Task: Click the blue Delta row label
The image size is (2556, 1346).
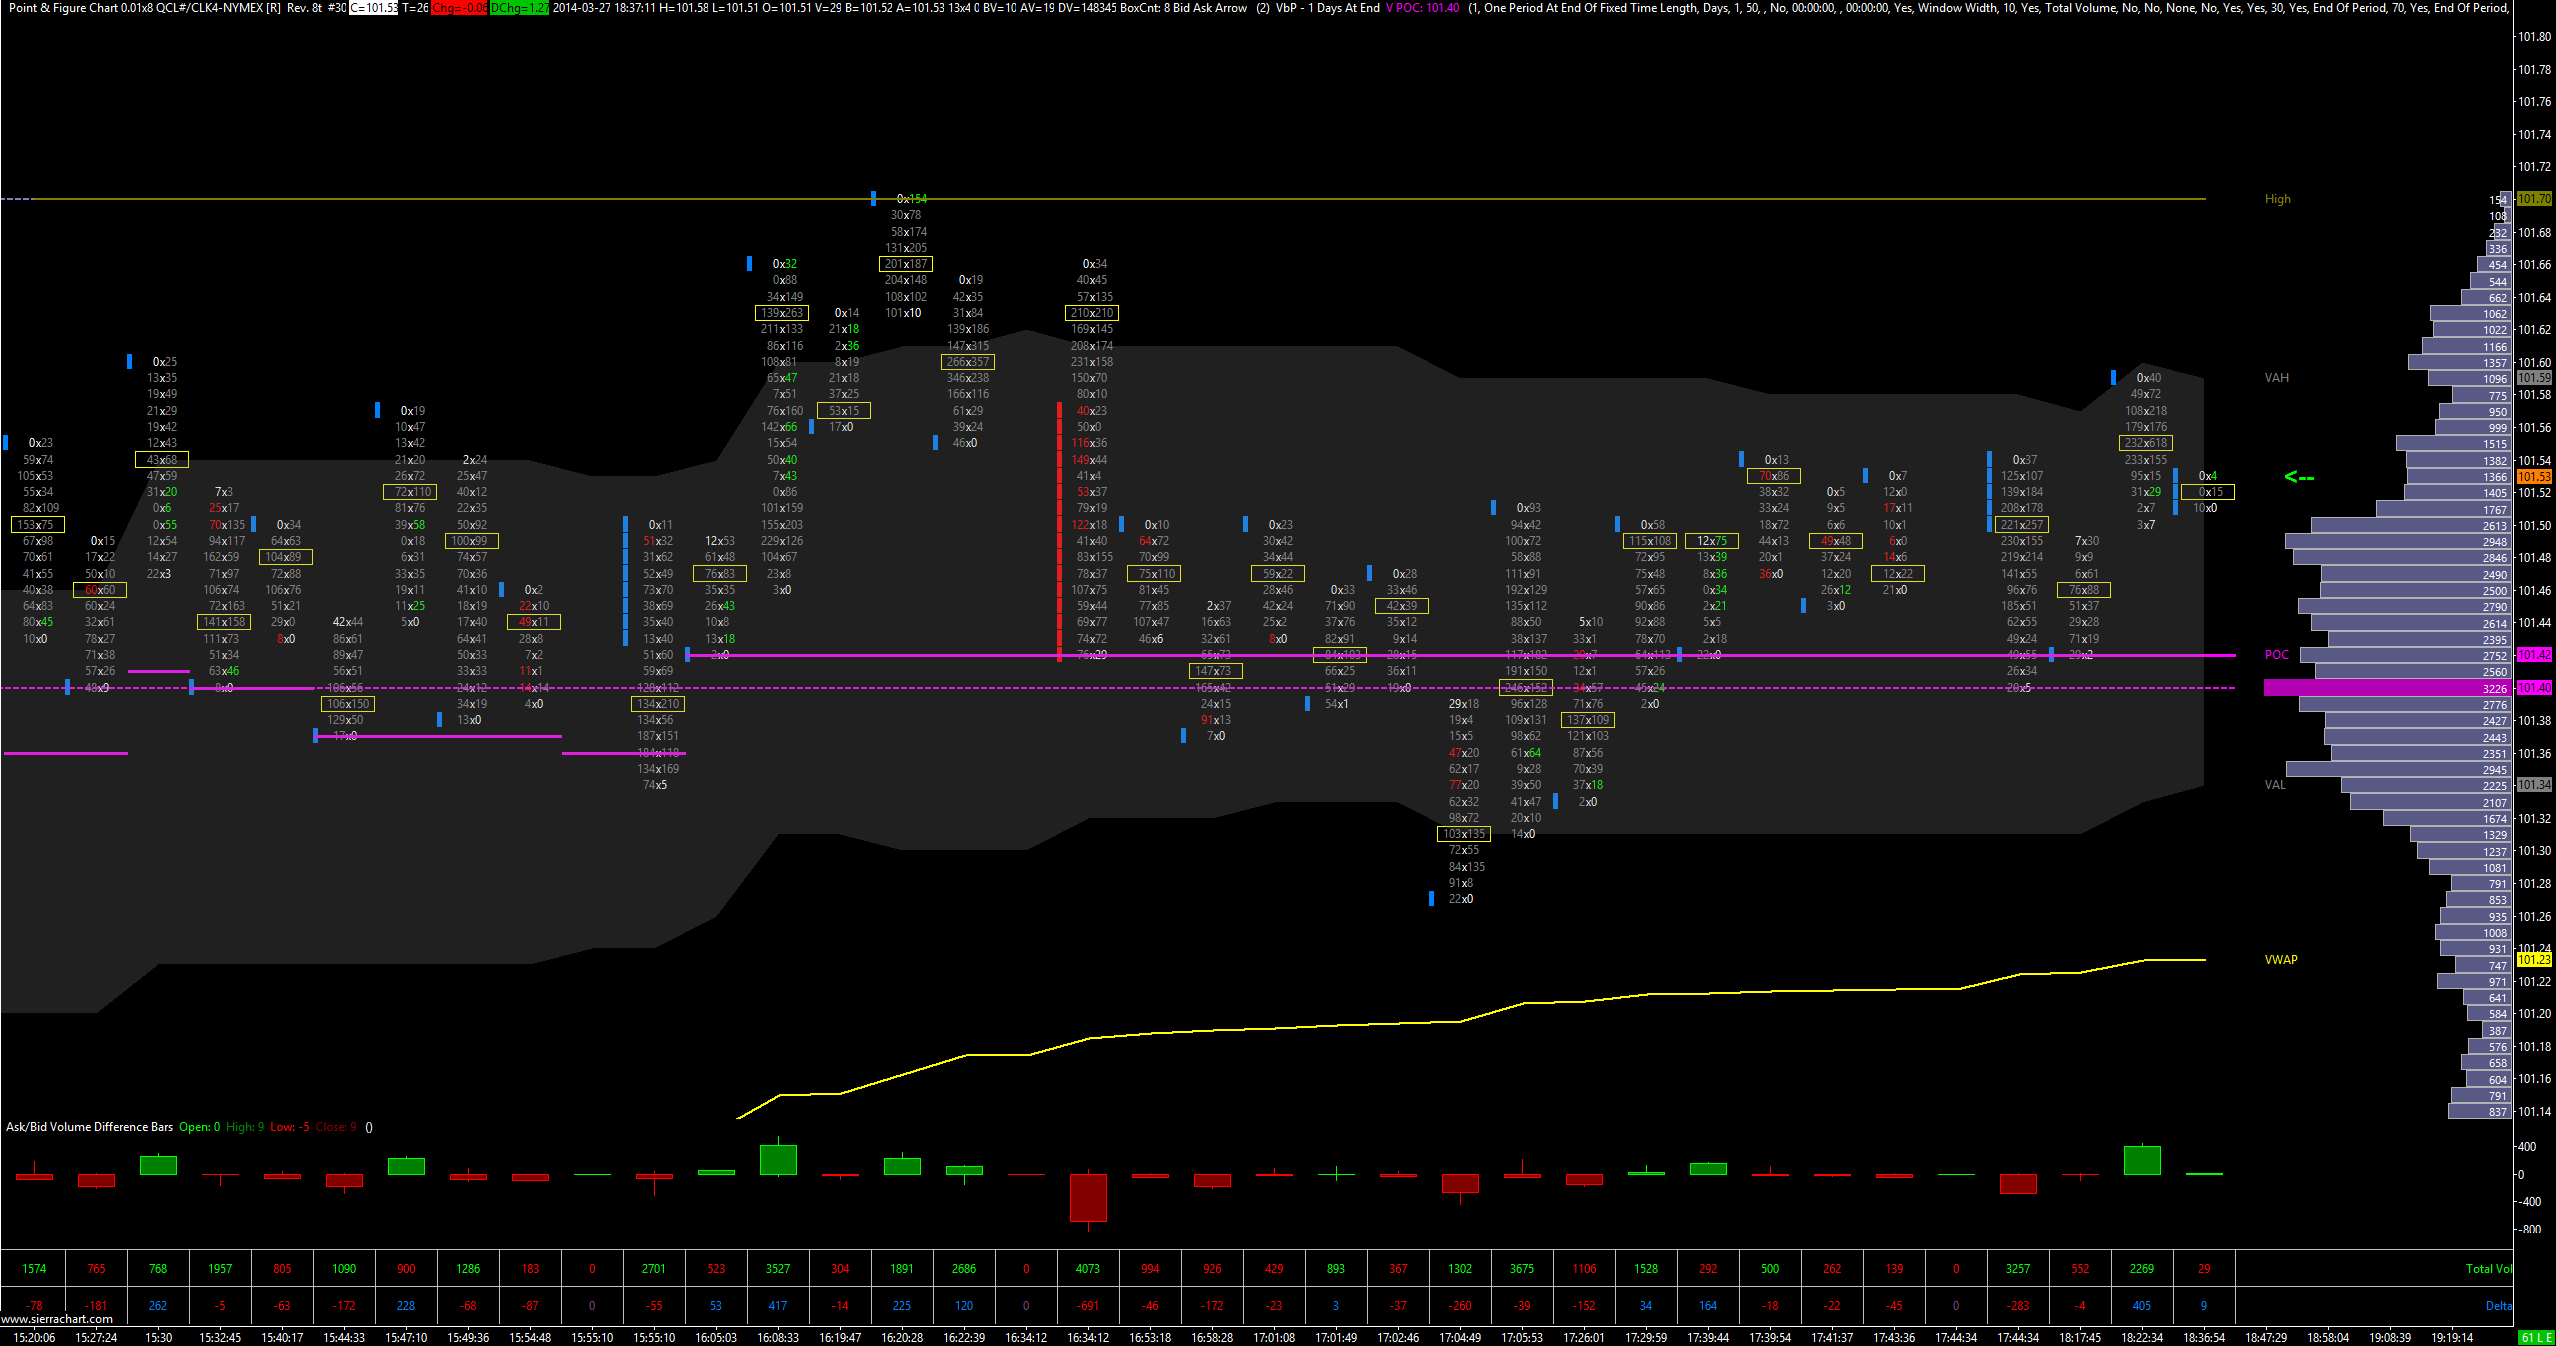Action: (x=2497, y=1306)
